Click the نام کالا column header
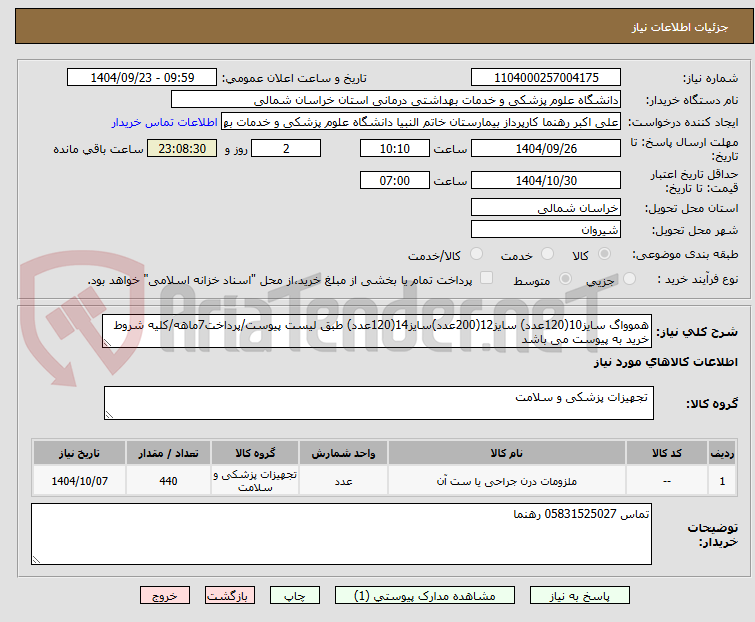755x622 pixels. pos(507,453)
